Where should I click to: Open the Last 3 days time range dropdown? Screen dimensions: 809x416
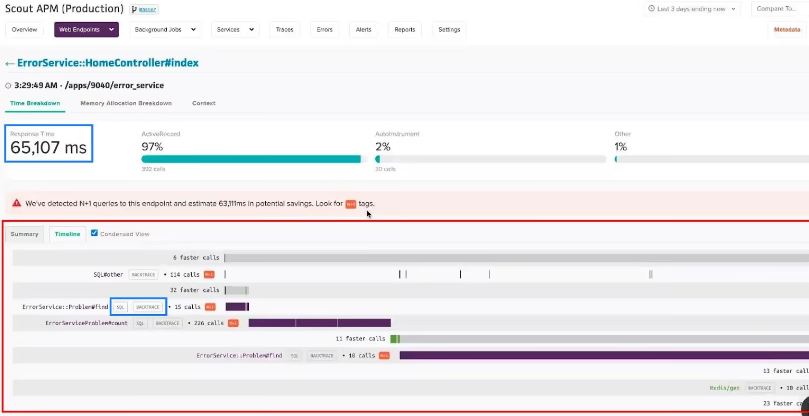coord(692,9)
